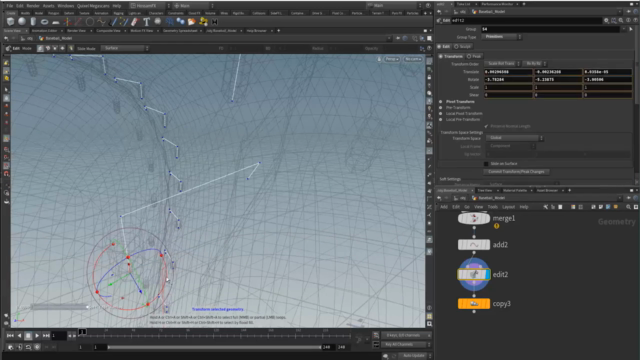This screenshot has width=640, height=360.
Task: Open the Transform Space dropdown
Action: coord(514,138)
